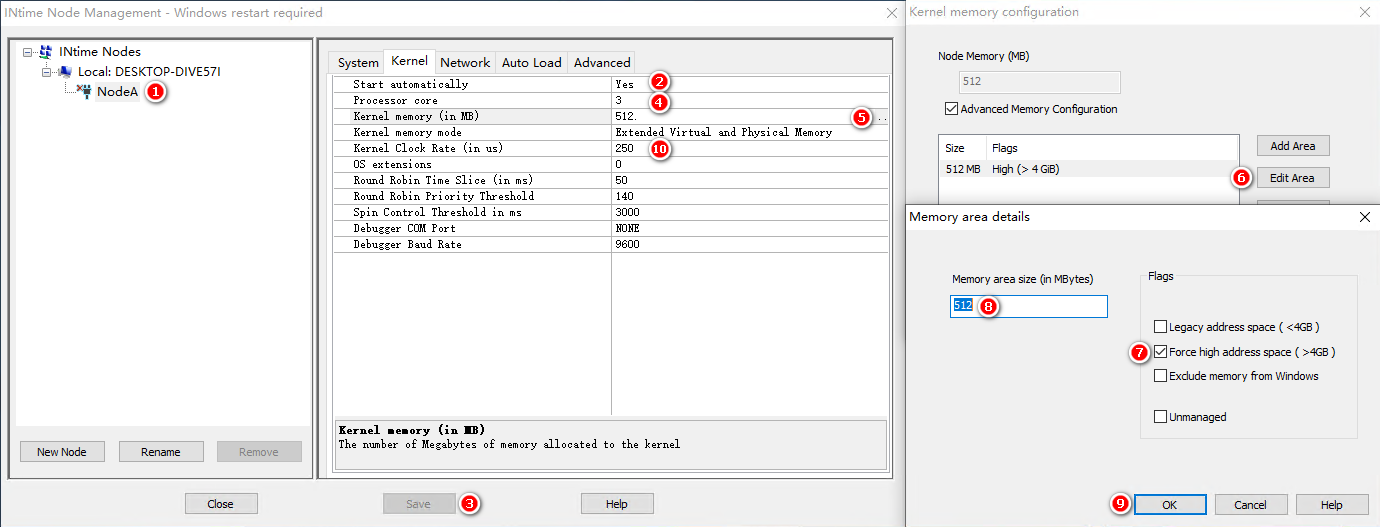Screen dimensions: 1380x527
Task: Toggle the Unmanaged checkbox
Action: point(1160,417)
